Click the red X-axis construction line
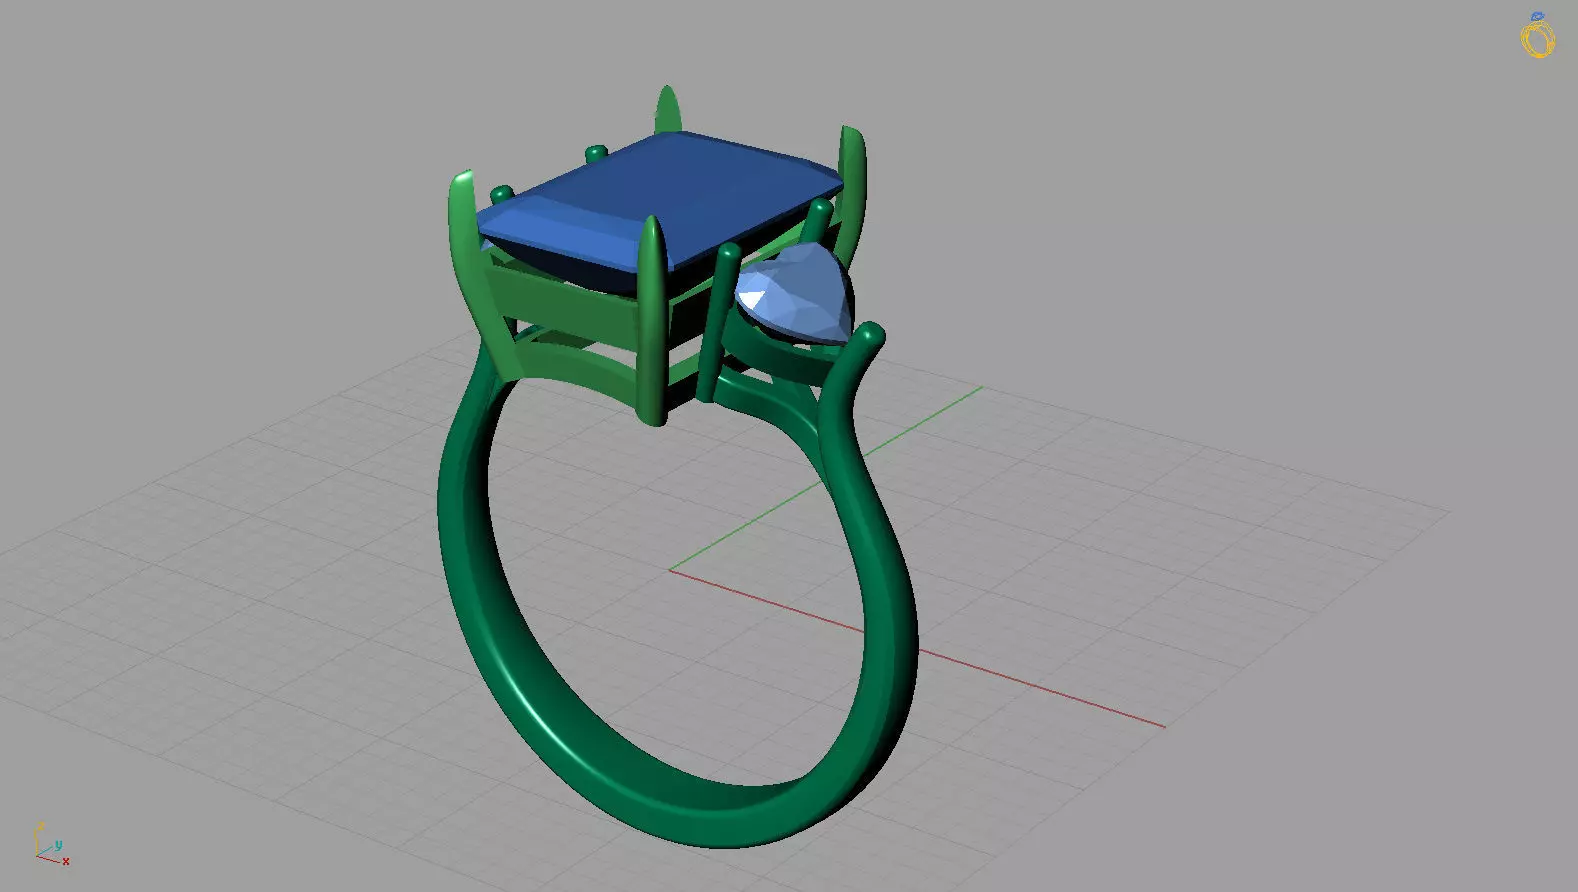 coord(917,648)
